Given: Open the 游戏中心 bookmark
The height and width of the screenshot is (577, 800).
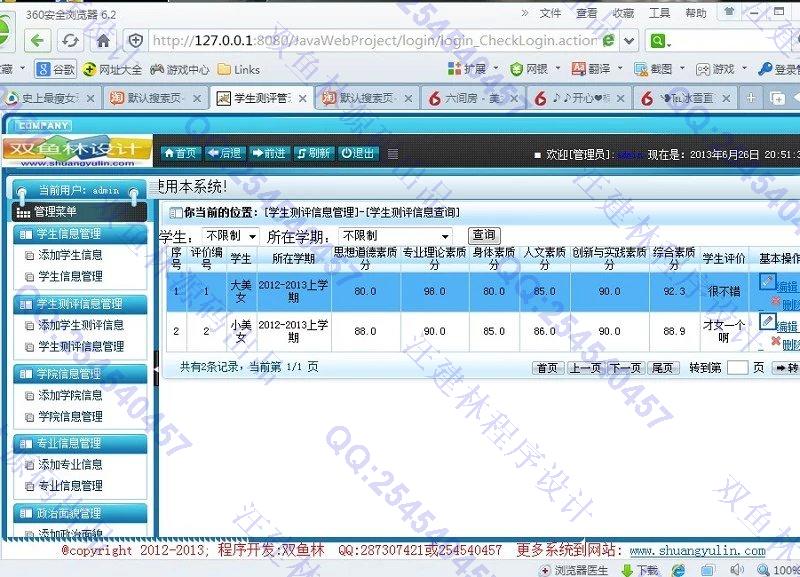Looking at the screenshot, I should 179,69.
